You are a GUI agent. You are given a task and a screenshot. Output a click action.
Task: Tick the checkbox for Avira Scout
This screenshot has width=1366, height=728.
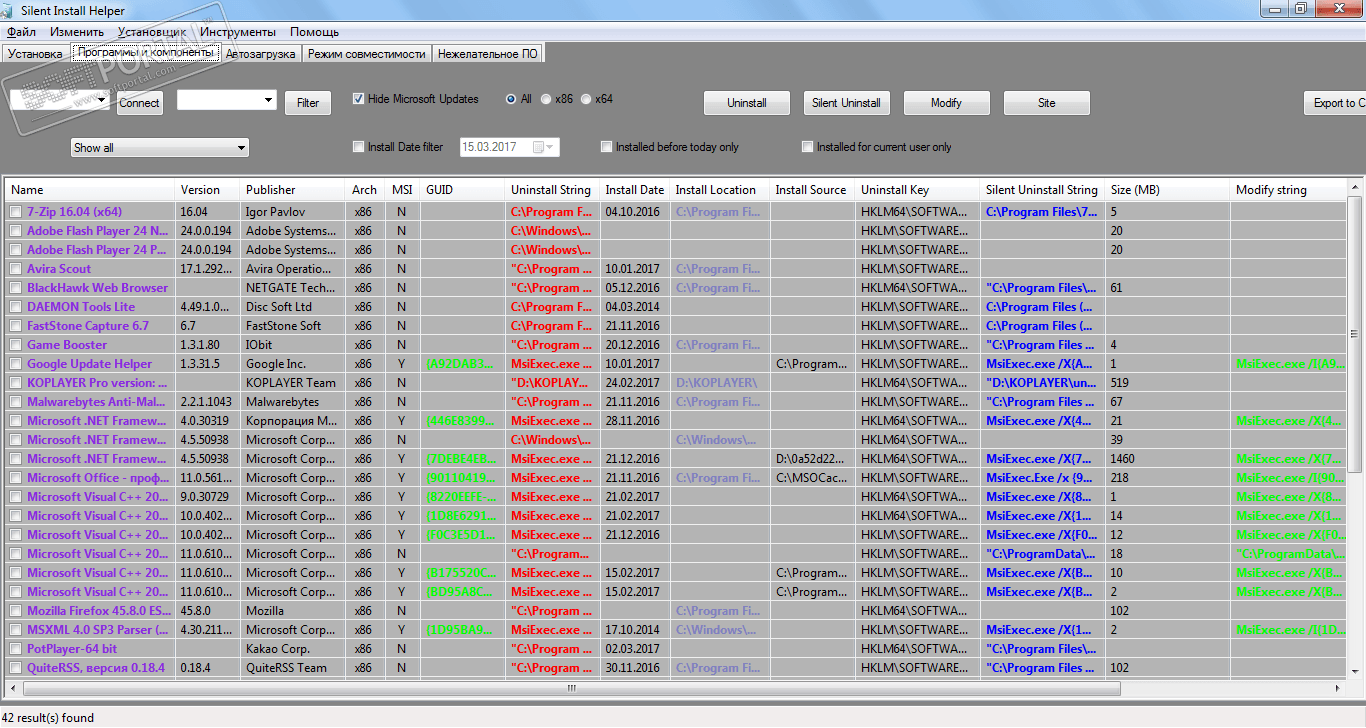(16, 269)
